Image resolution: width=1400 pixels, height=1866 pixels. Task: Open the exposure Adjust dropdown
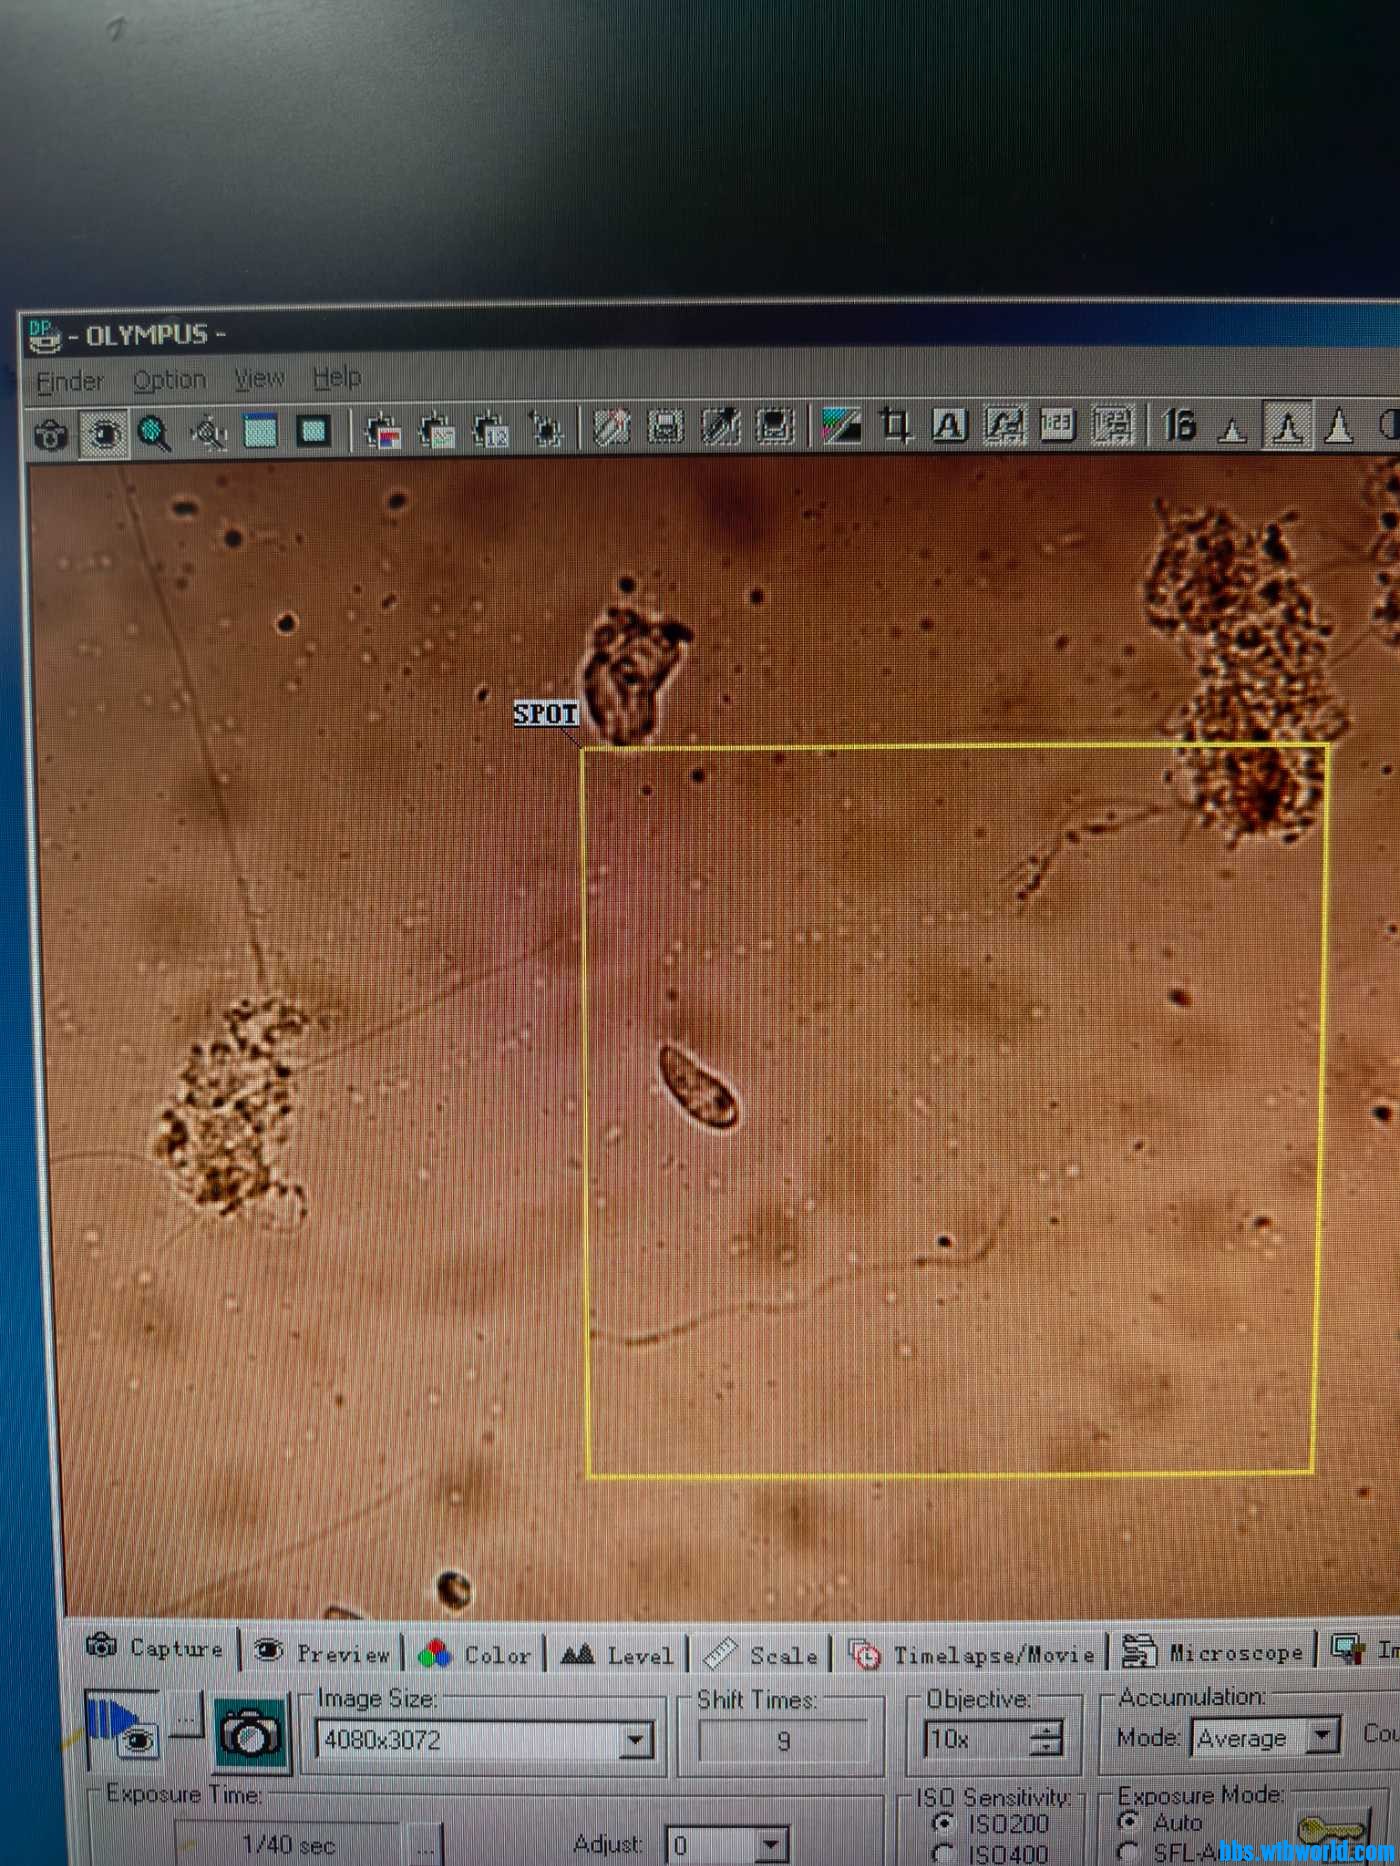tap(770, 1844)
